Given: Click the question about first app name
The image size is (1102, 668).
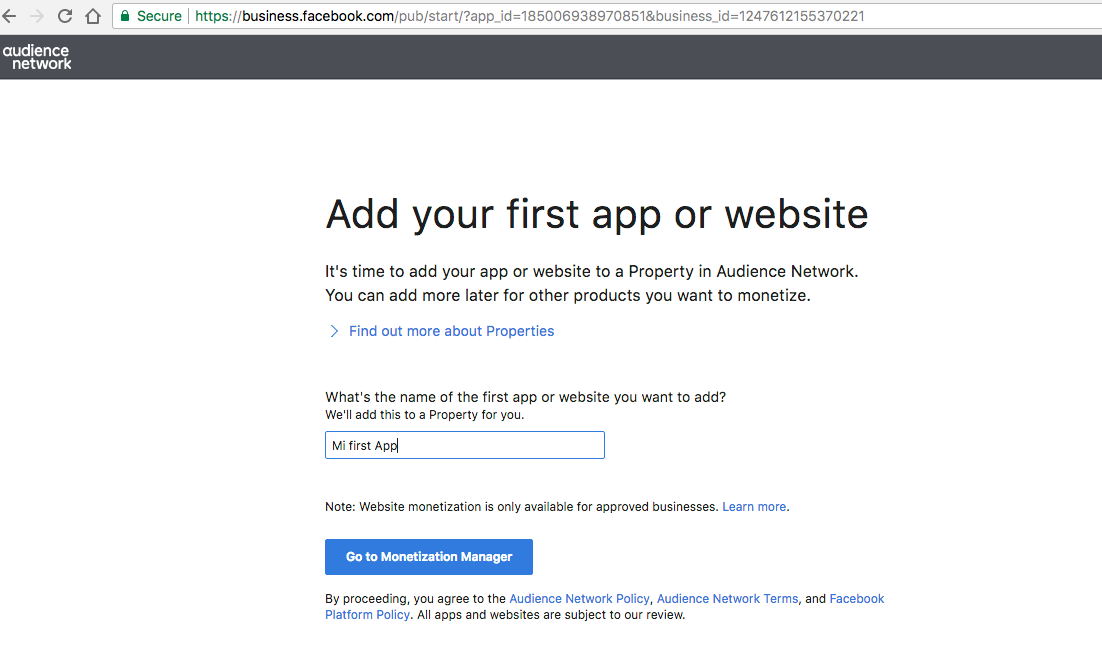Looking at the screenshot, I should tap(525, 397).
